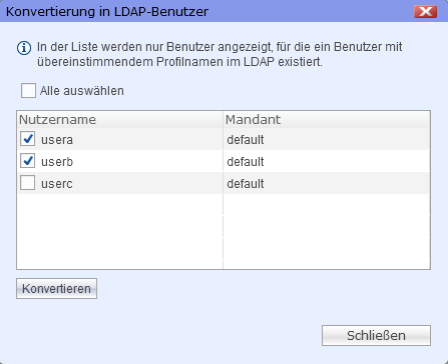This screenshot has height=364, width=448.
Task: Select the userc row name
Action: click(x=57, y=184)
